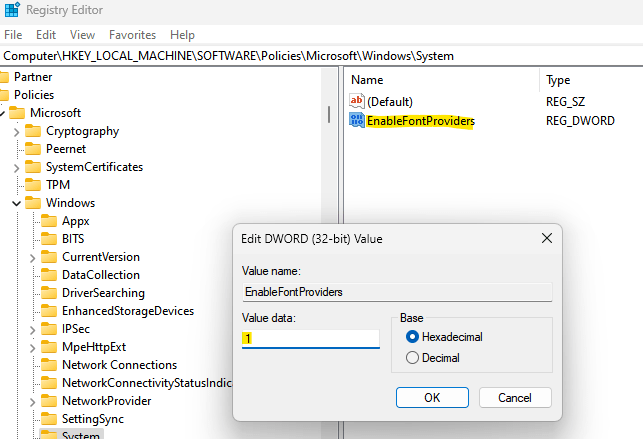
Task: Click the (Default) string value icon
Action: [357, 101]
